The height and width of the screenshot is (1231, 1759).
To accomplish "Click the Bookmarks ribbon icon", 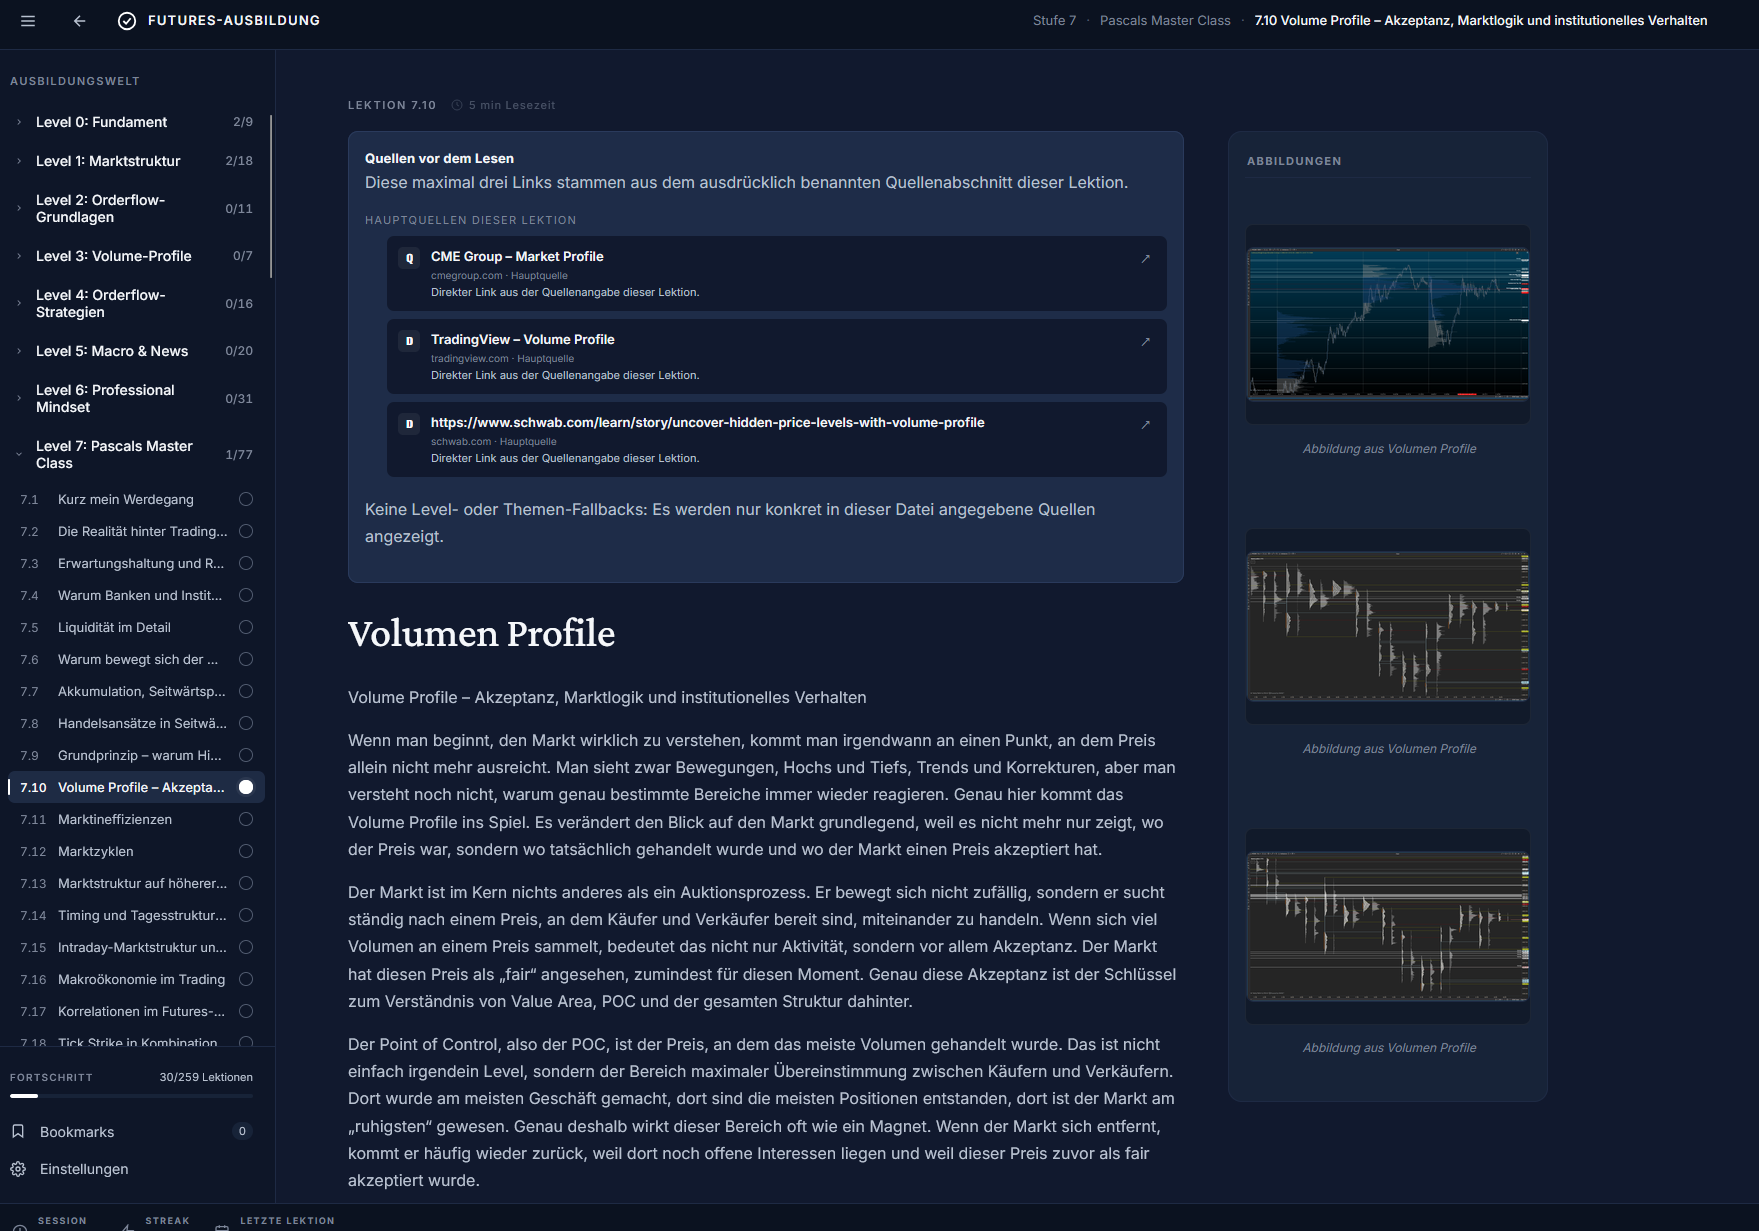I will point(18,1131).
